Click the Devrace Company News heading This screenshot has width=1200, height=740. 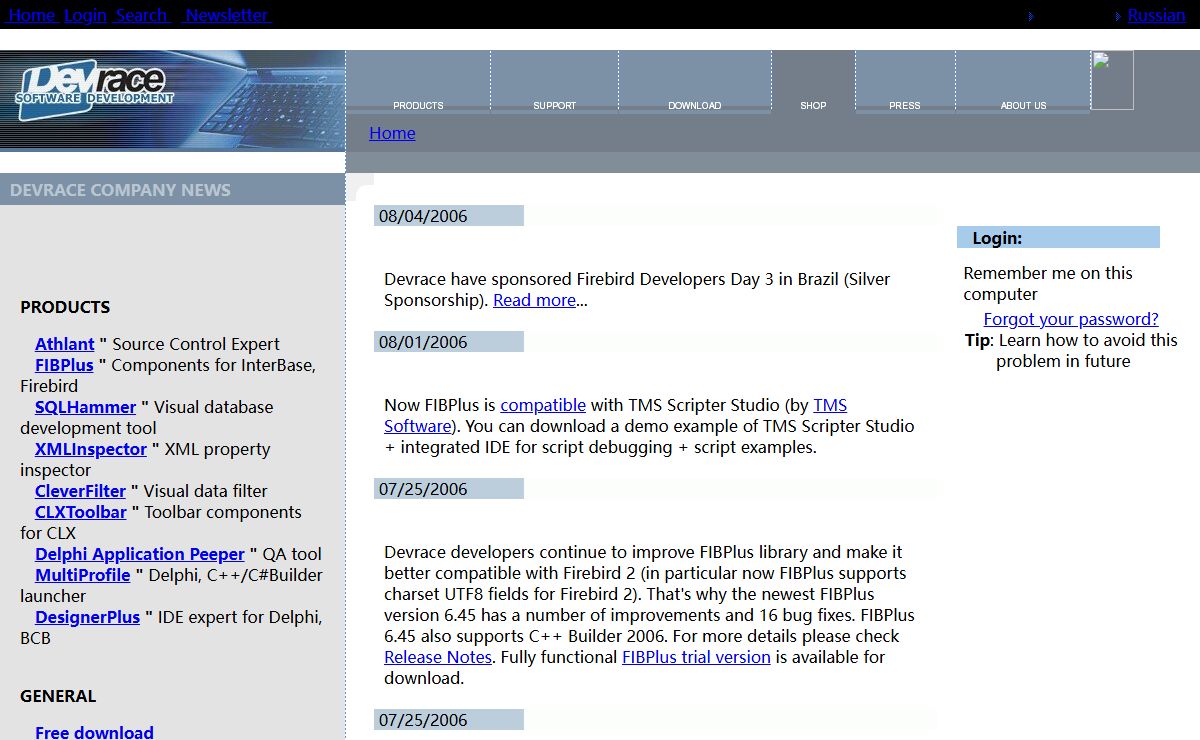pyautogui.click(x=120, y=190)
